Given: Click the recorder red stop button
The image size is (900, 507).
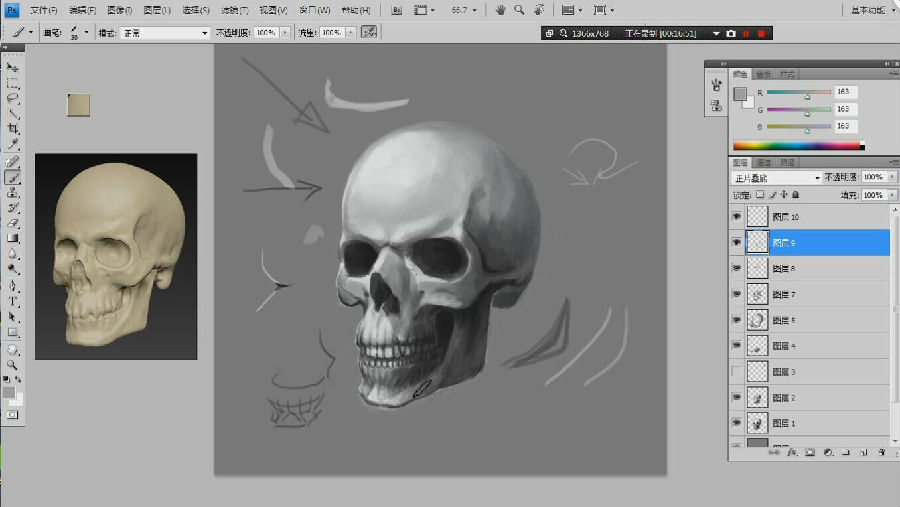Looking at the screenshot, I should tap(761, 33).
